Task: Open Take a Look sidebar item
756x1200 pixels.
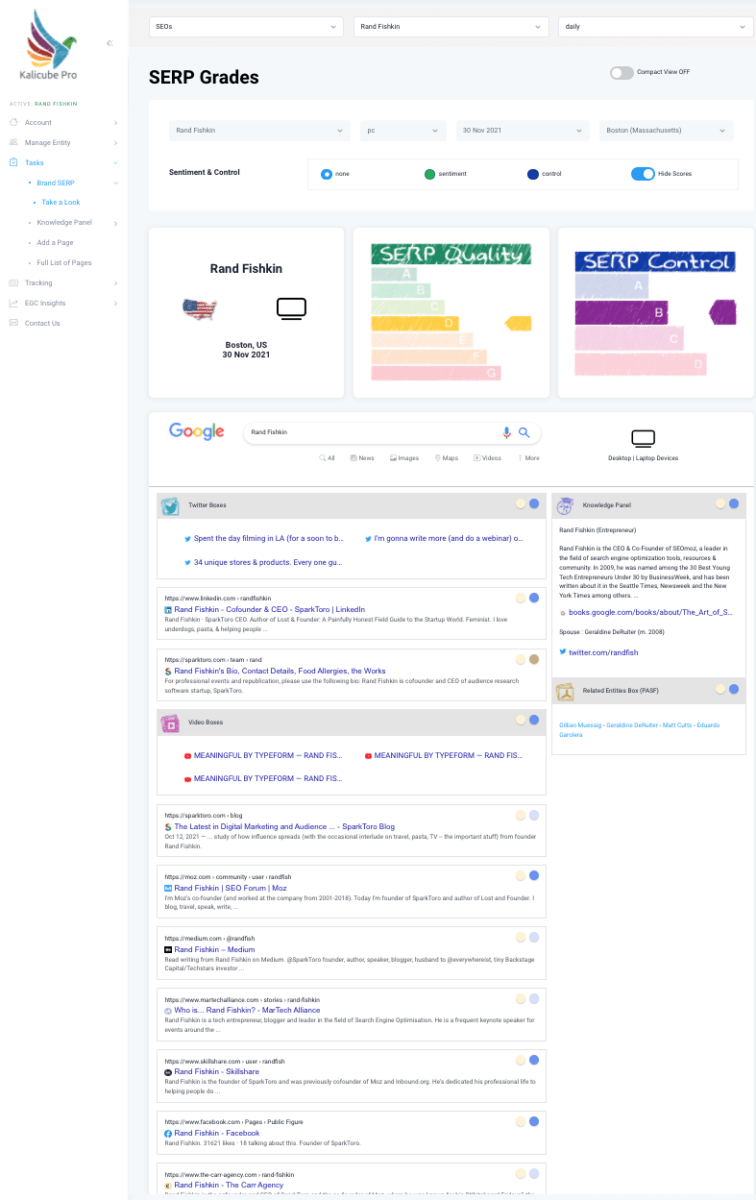Action: coord(61,202)
